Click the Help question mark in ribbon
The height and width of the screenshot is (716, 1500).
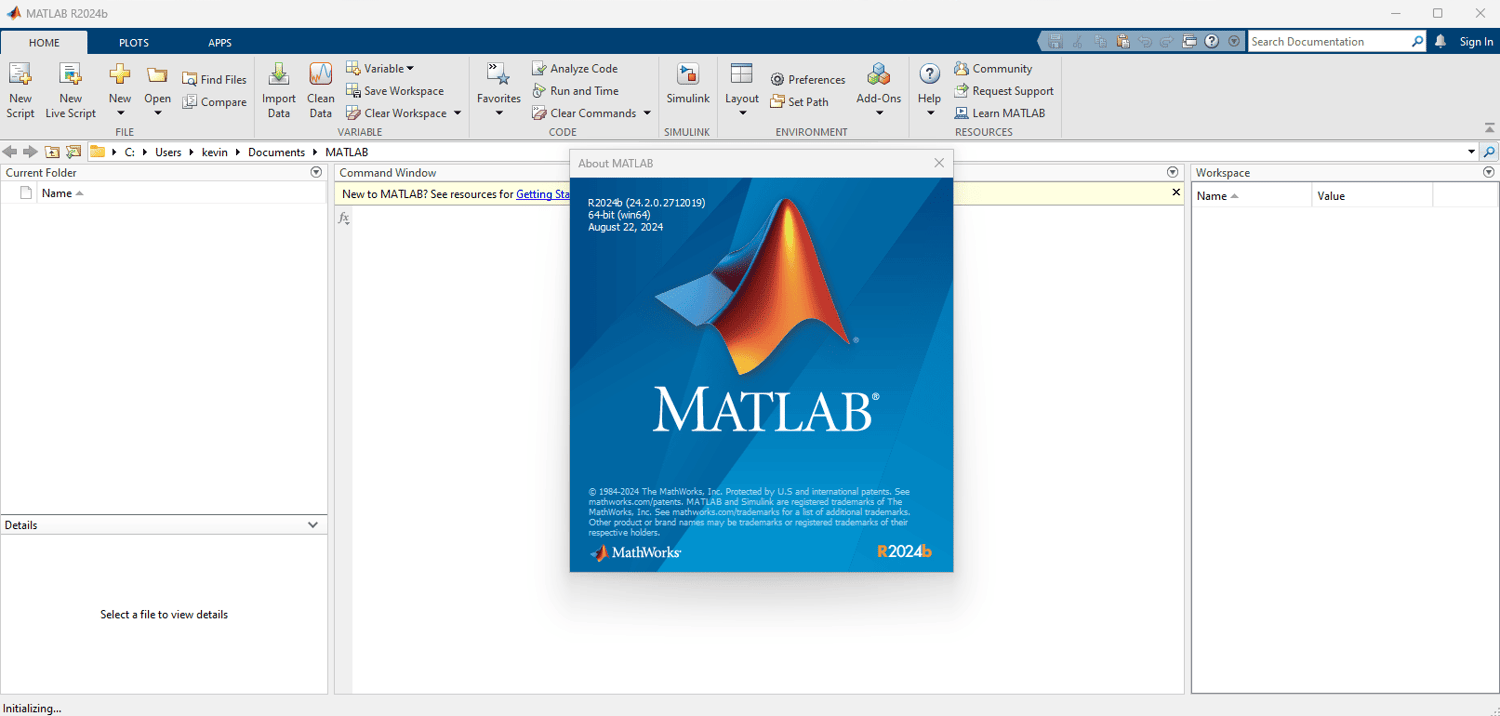point(930,74)
